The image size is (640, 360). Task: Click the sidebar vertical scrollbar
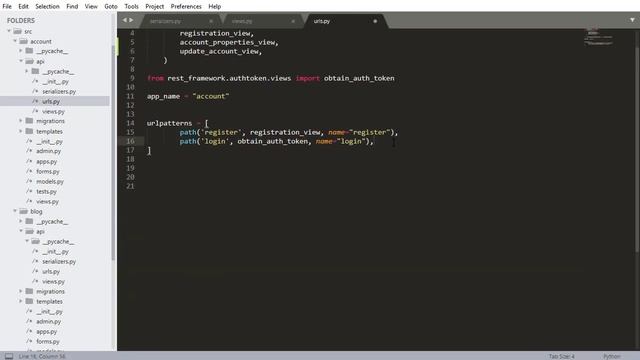point(113,152)
